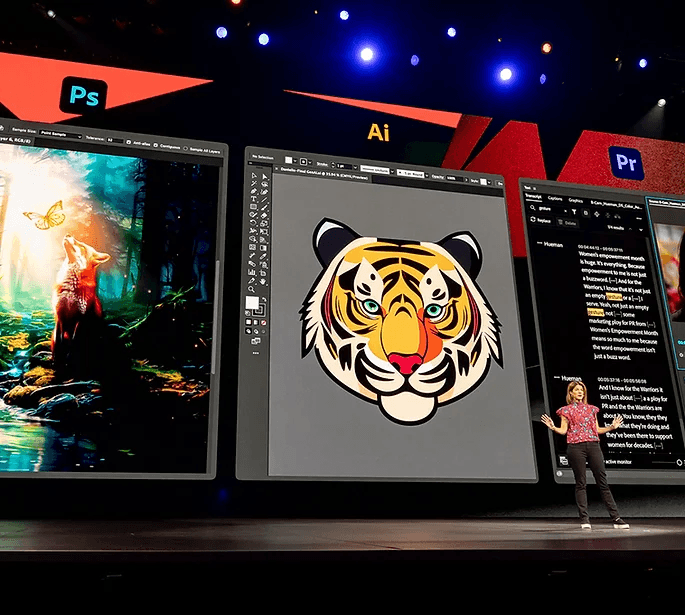Click the 54 results text

(616, 228)
